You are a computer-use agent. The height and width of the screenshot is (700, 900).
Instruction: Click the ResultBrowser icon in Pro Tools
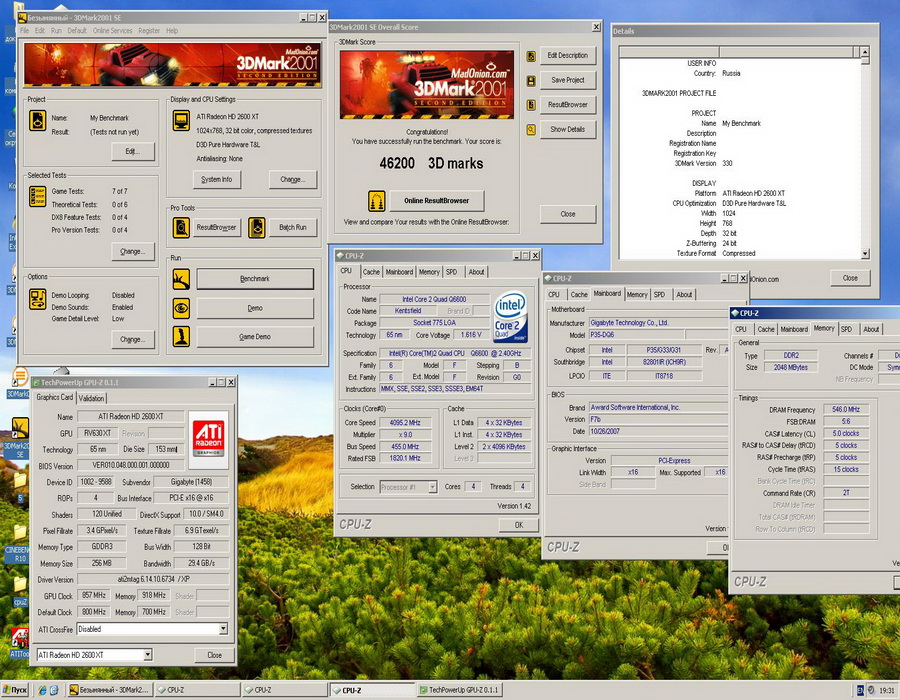coord(181,228)
